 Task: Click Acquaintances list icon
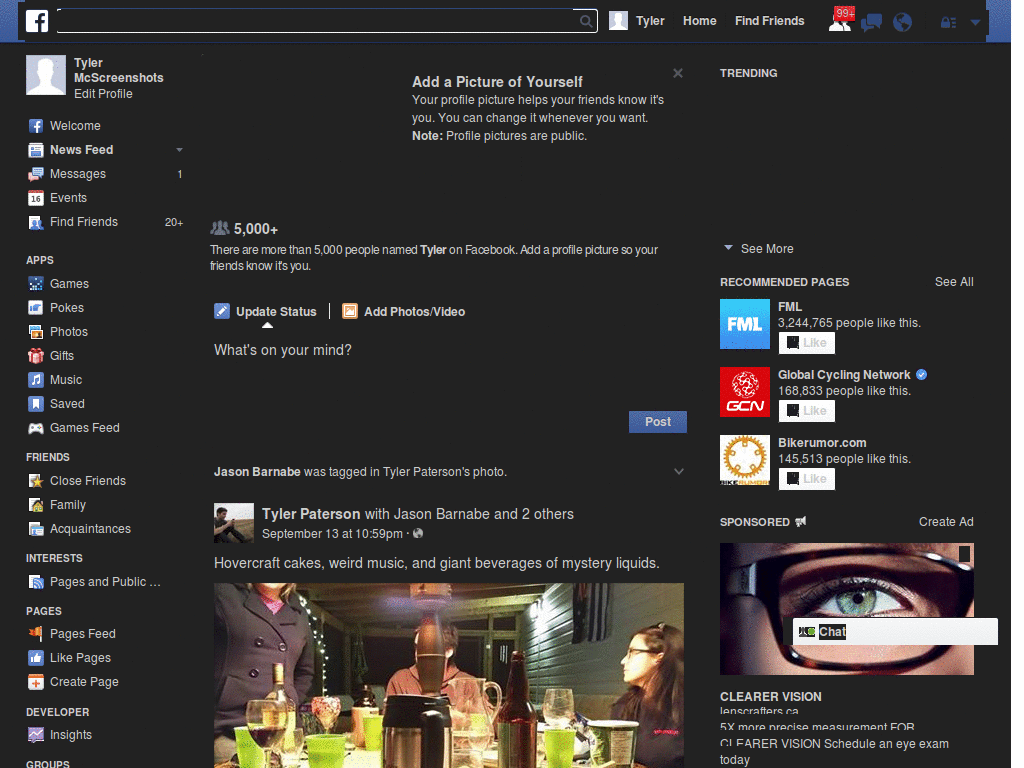pos(36,529)
